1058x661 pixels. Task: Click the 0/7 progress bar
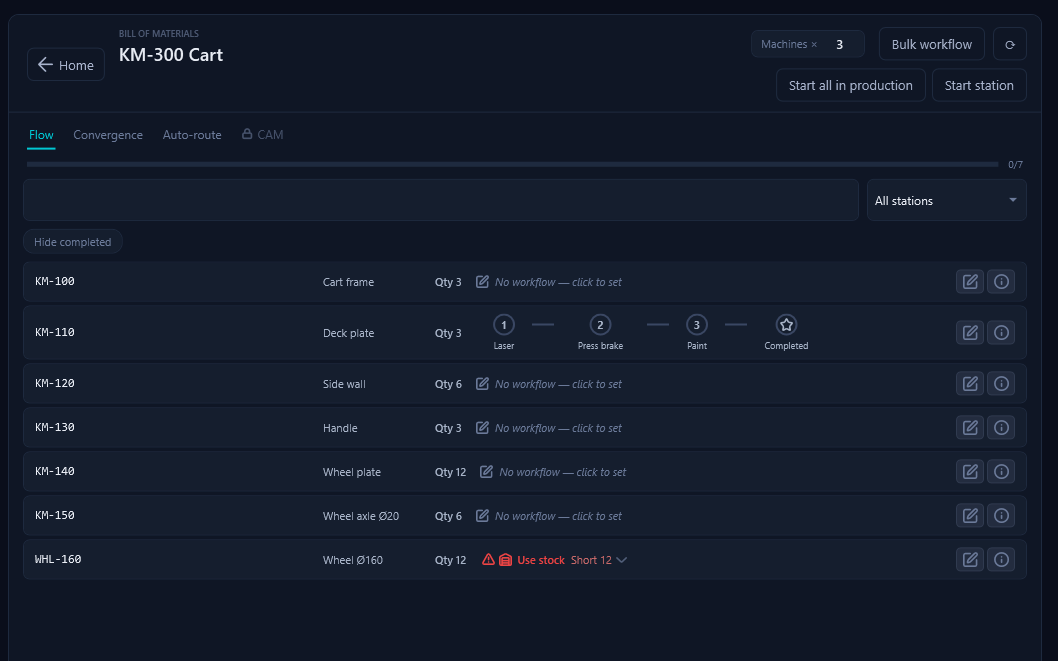coord(512,164)
